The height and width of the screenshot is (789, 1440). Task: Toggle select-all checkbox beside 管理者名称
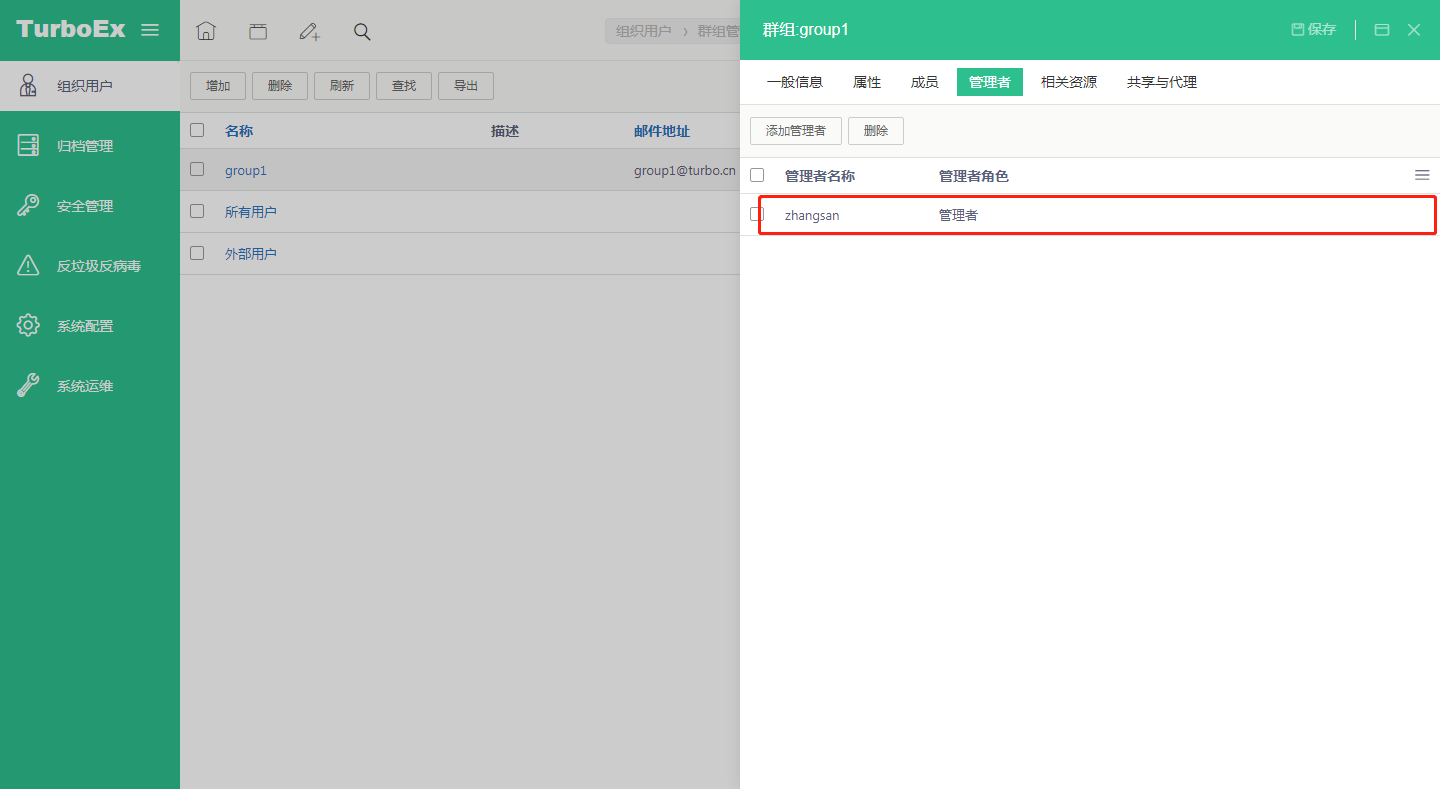(757, 175)
